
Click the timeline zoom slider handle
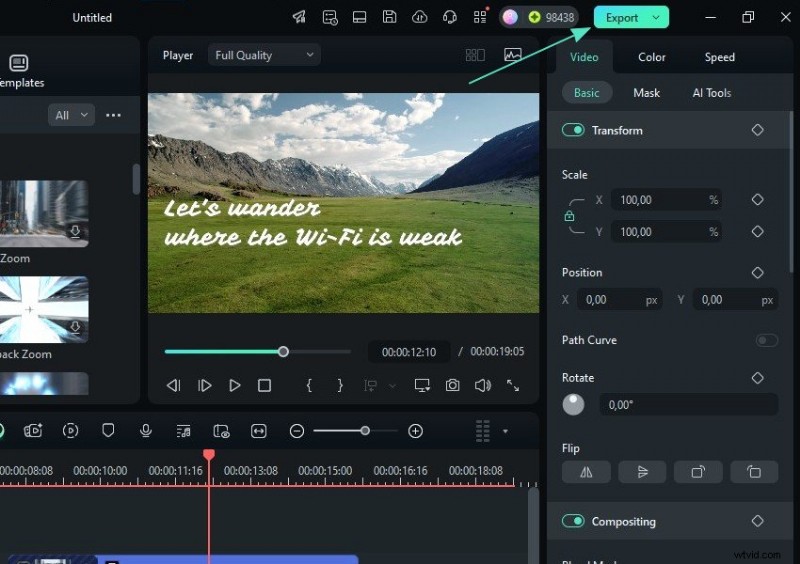365,431
